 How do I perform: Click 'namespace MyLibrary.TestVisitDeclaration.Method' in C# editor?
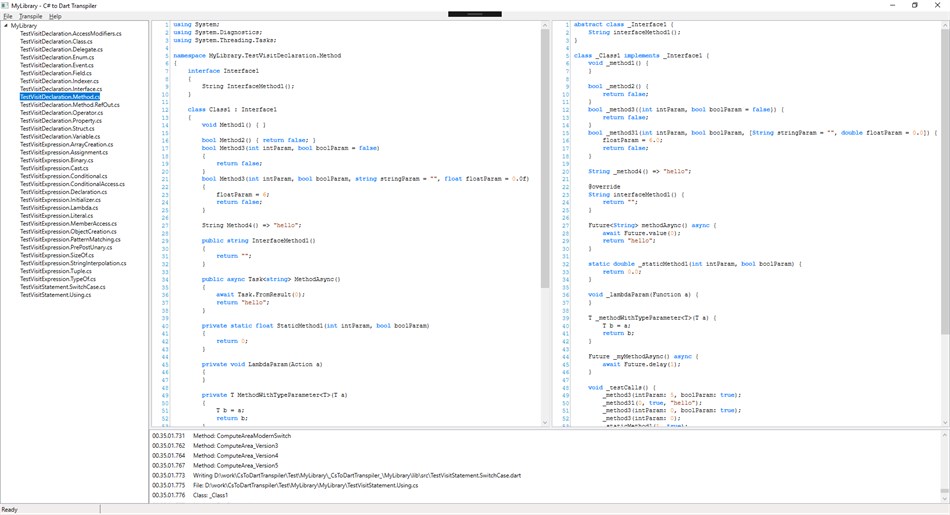click(x=257, y=55)
